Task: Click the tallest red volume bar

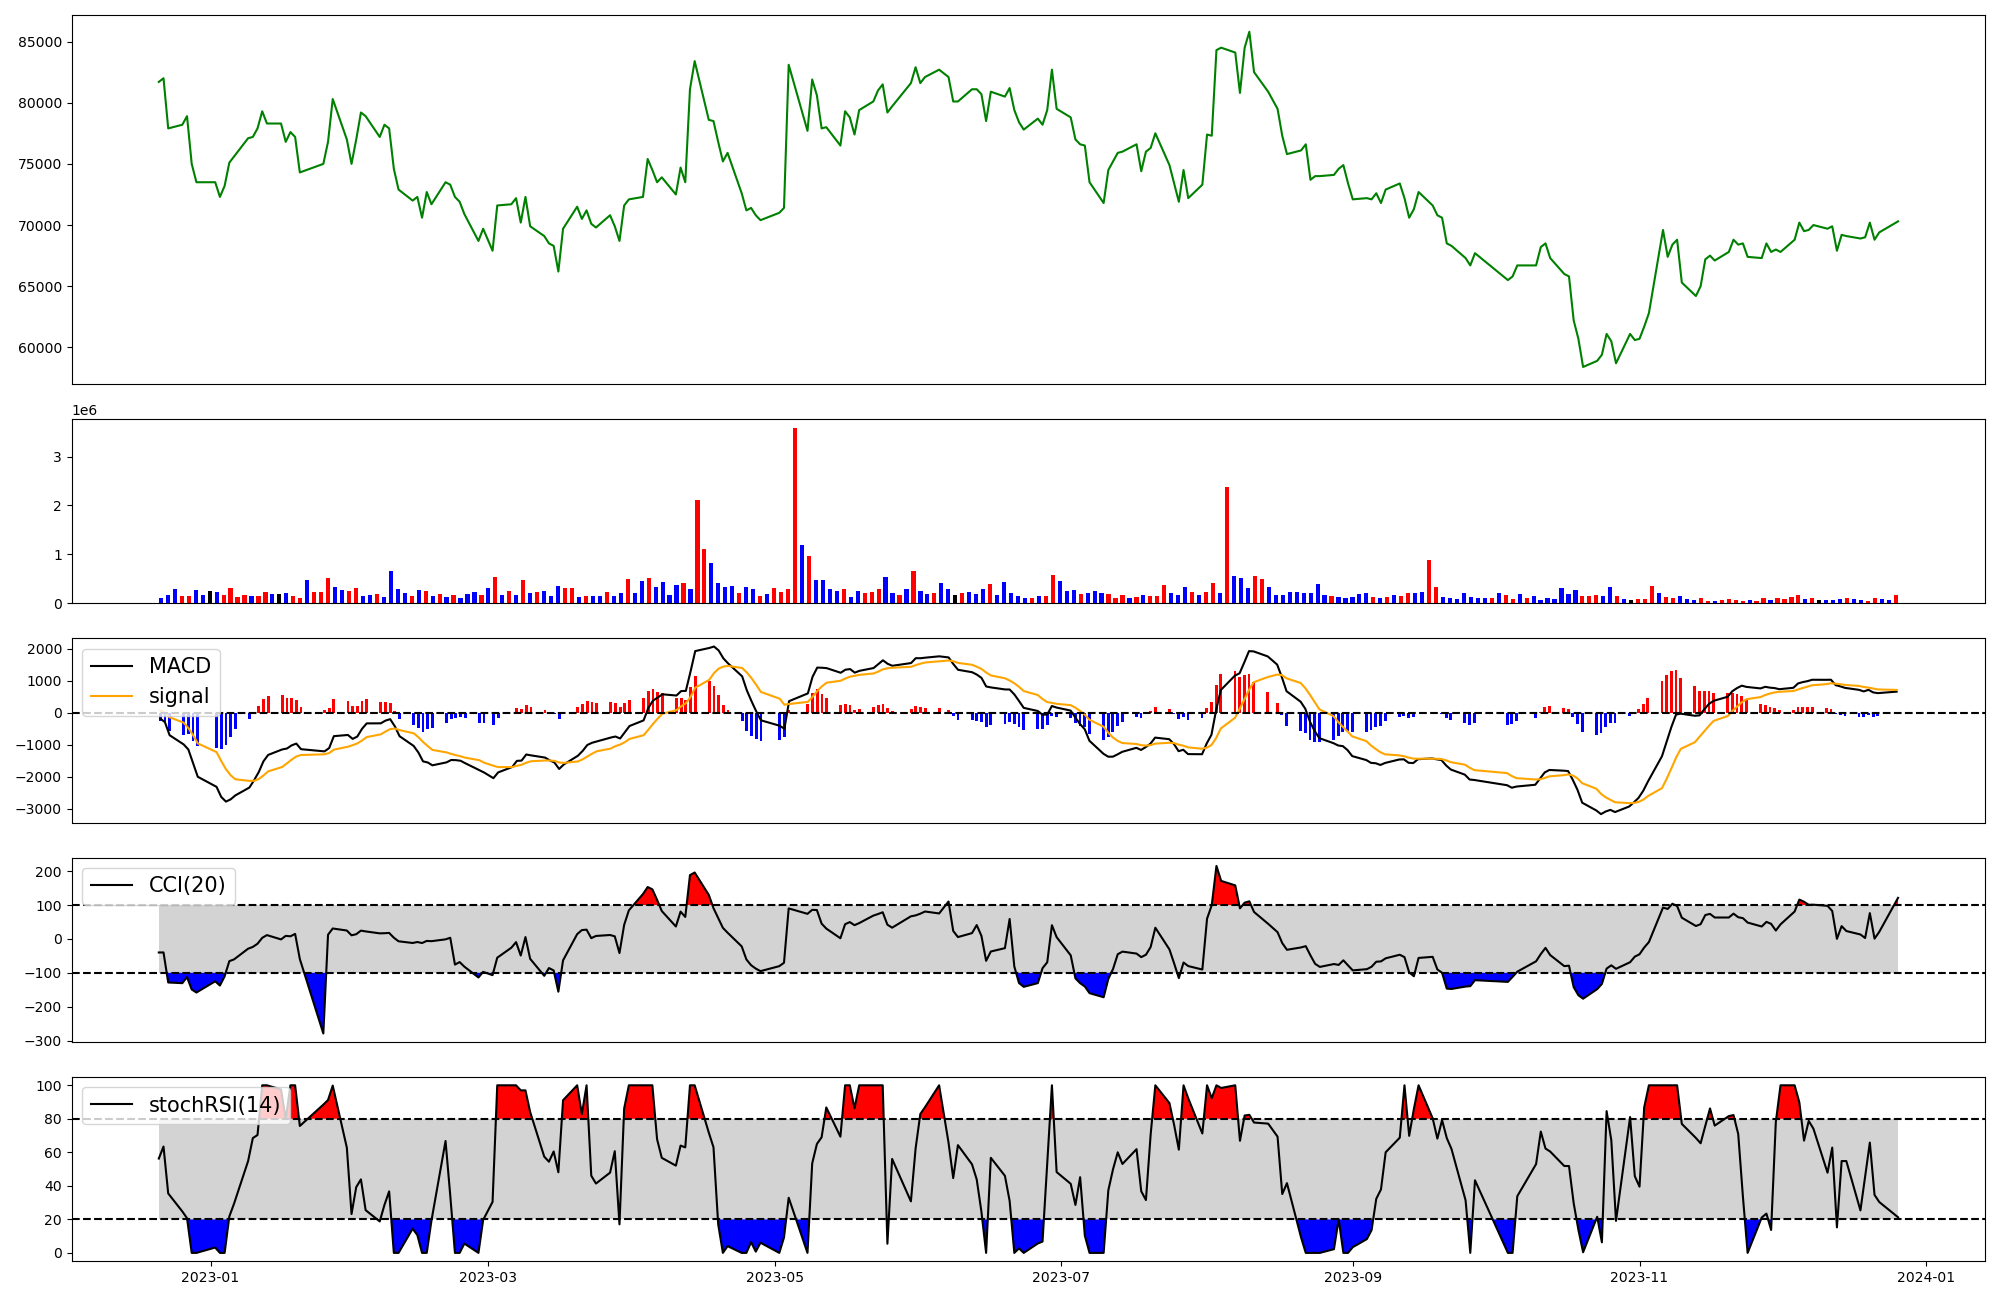Action: 795,515
